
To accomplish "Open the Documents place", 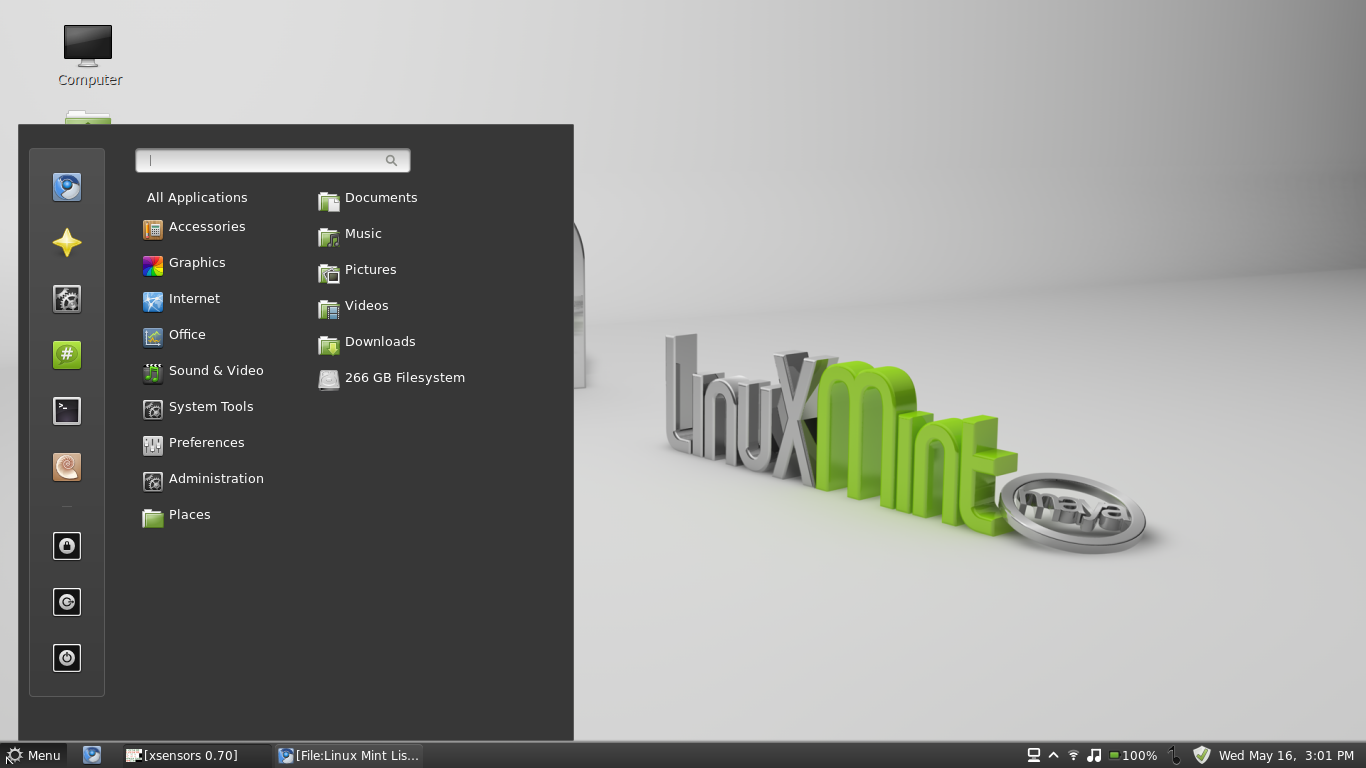I will pos(380,197).
